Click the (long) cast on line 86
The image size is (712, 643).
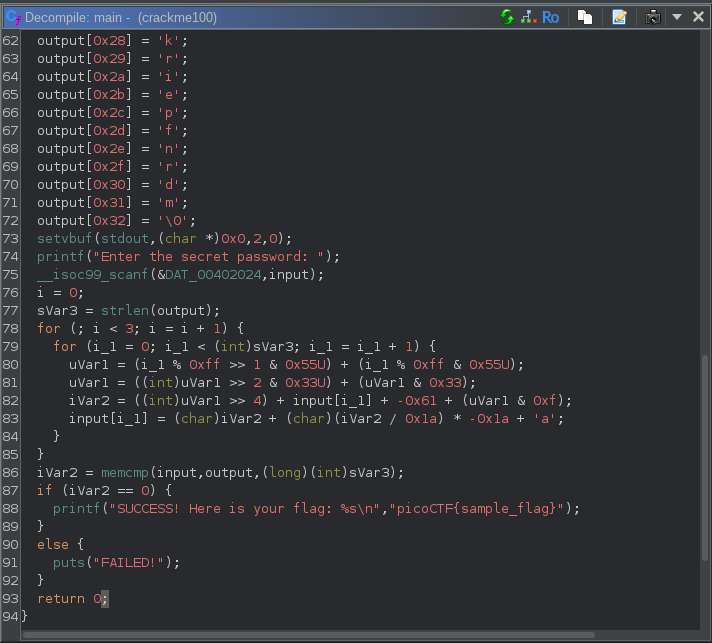click(285, 473)
